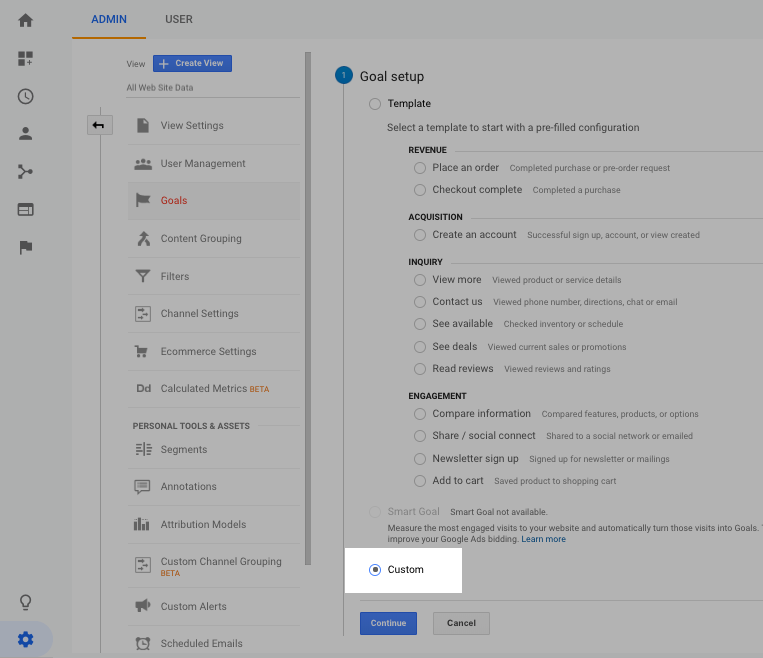
Task: Select the View more radio option
Action: tap(419, 280)
